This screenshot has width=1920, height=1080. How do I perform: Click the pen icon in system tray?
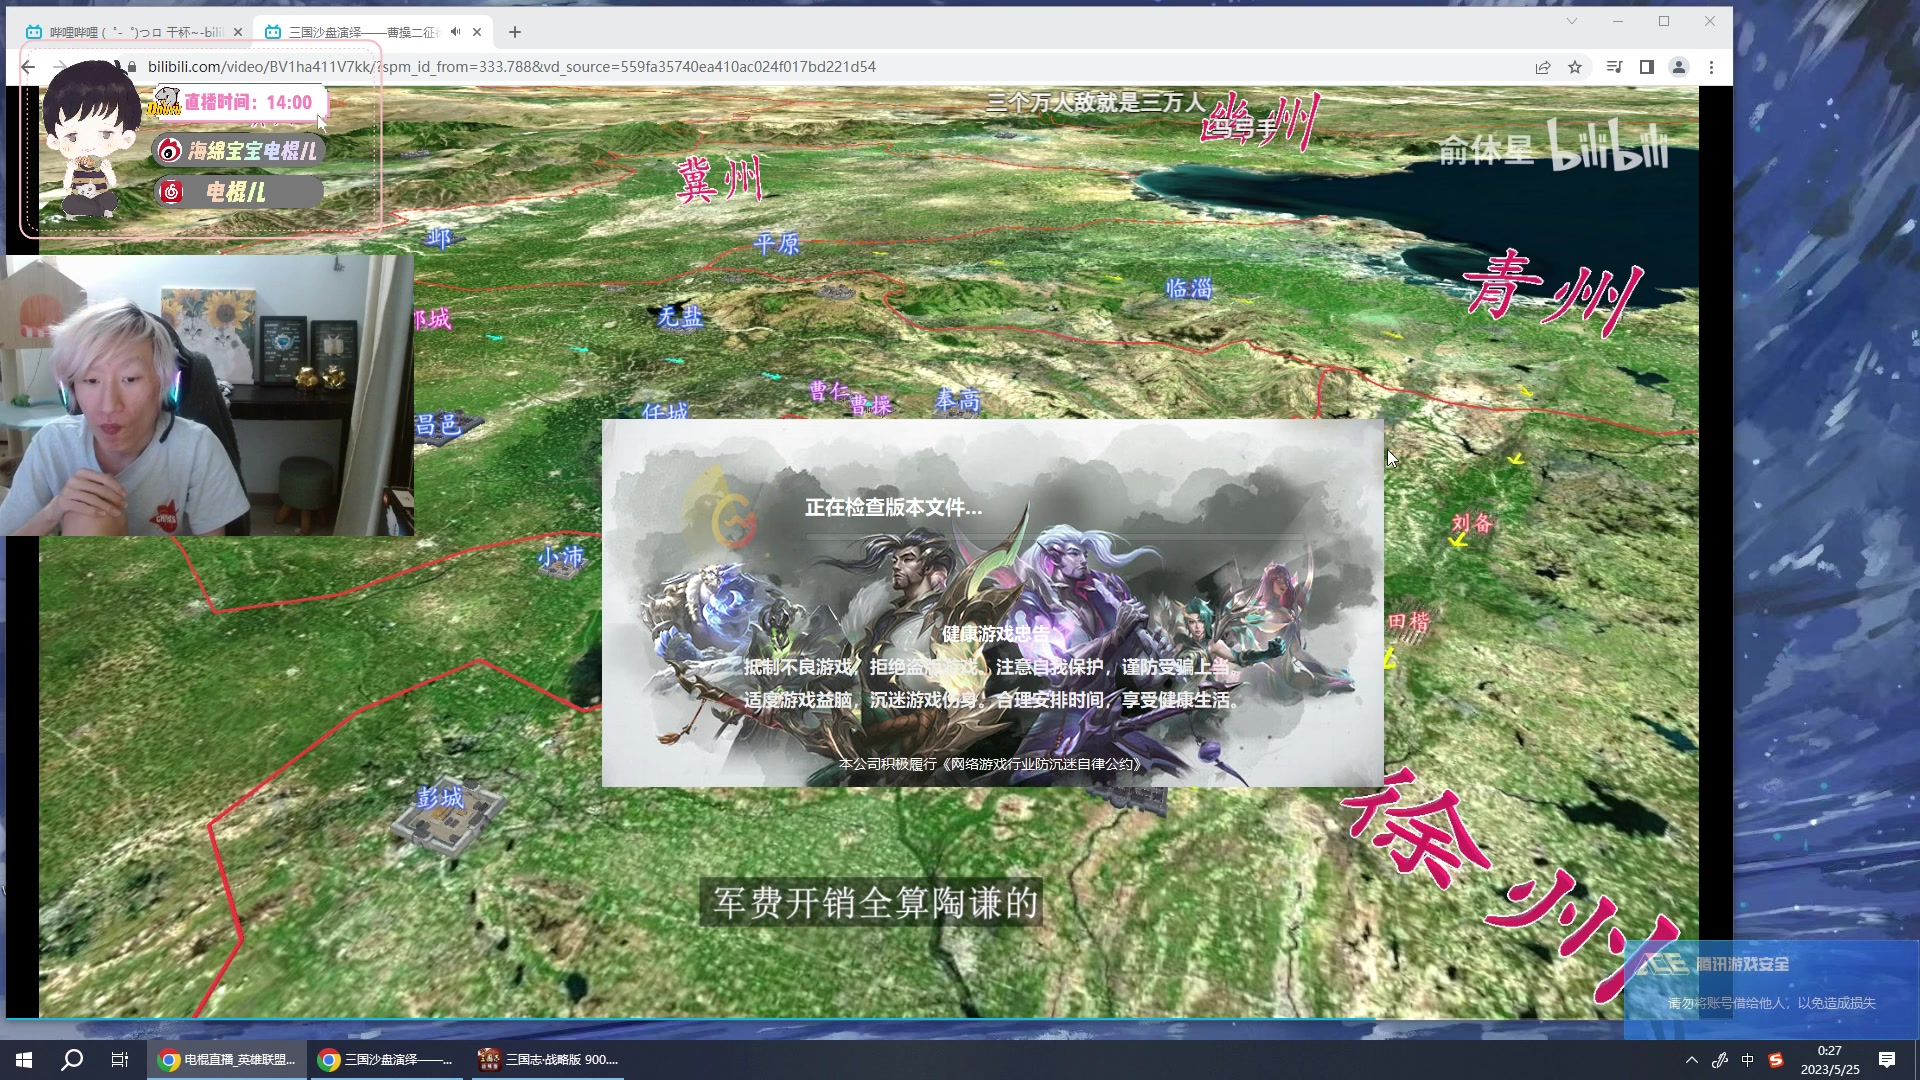point(1720,1060)
